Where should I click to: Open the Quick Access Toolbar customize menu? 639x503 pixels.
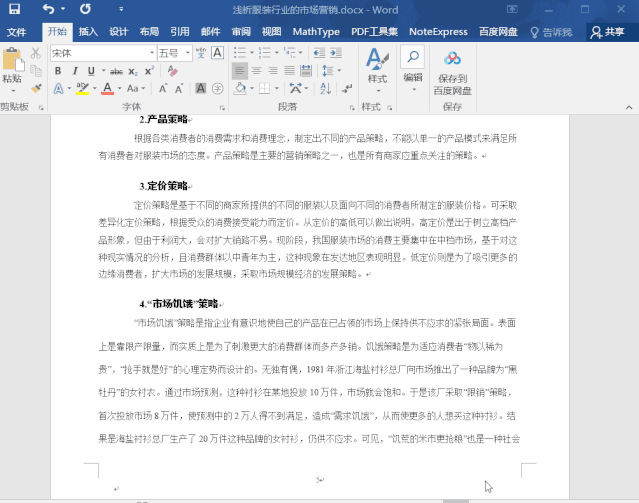click(x=121, y=9)
